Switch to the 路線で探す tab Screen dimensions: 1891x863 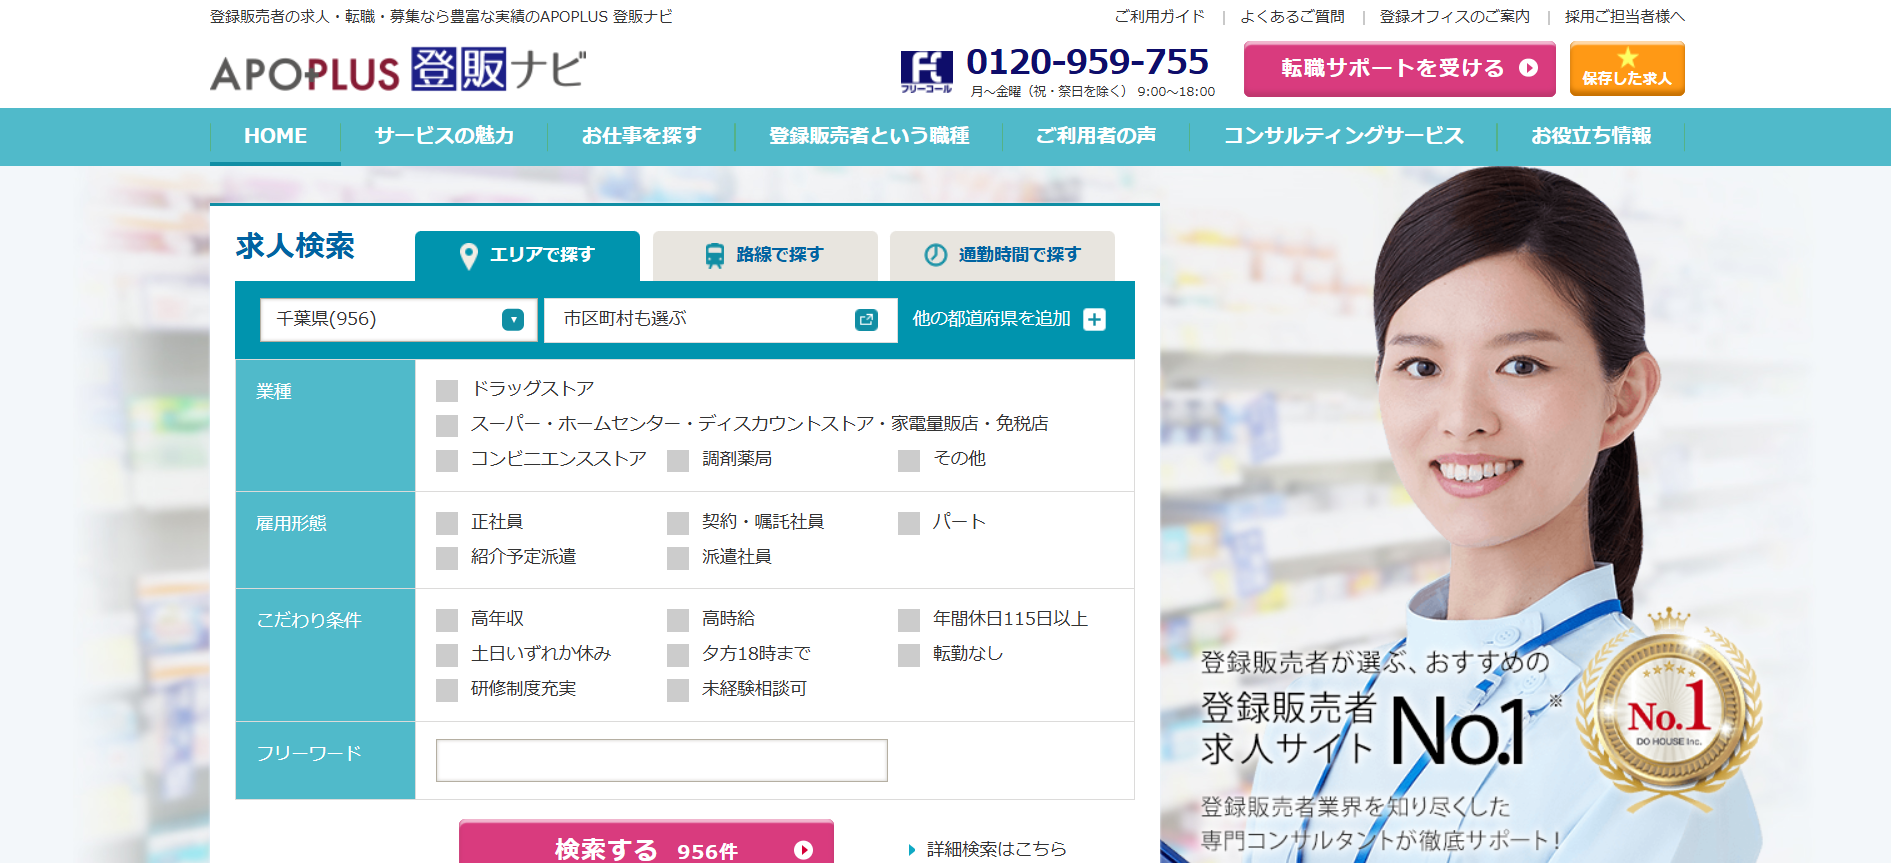(x=765, y=256)
